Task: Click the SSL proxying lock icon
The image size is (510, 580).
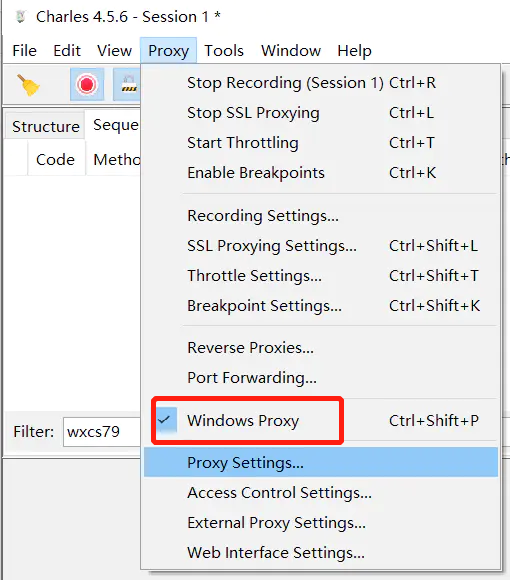Action: (x=127, y=84)
